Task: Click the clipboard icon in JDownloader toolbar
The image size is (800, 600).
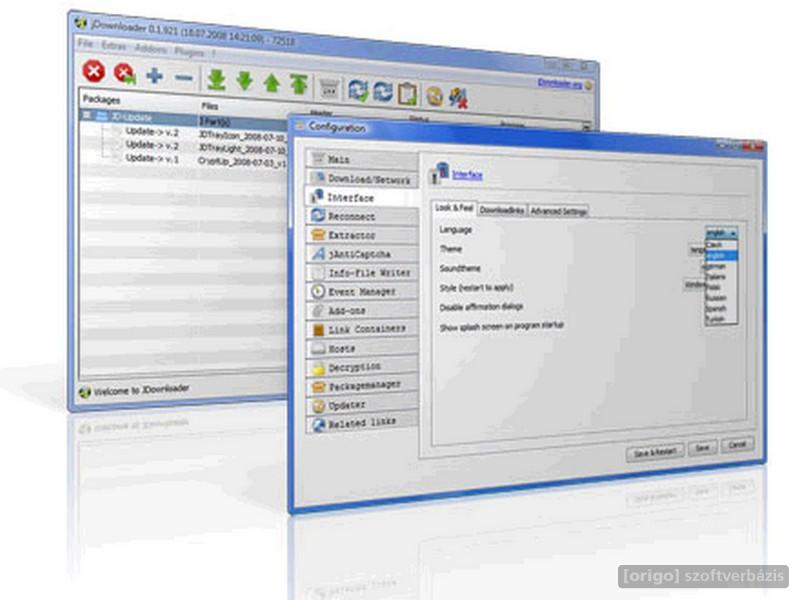Action: [408, 94]
